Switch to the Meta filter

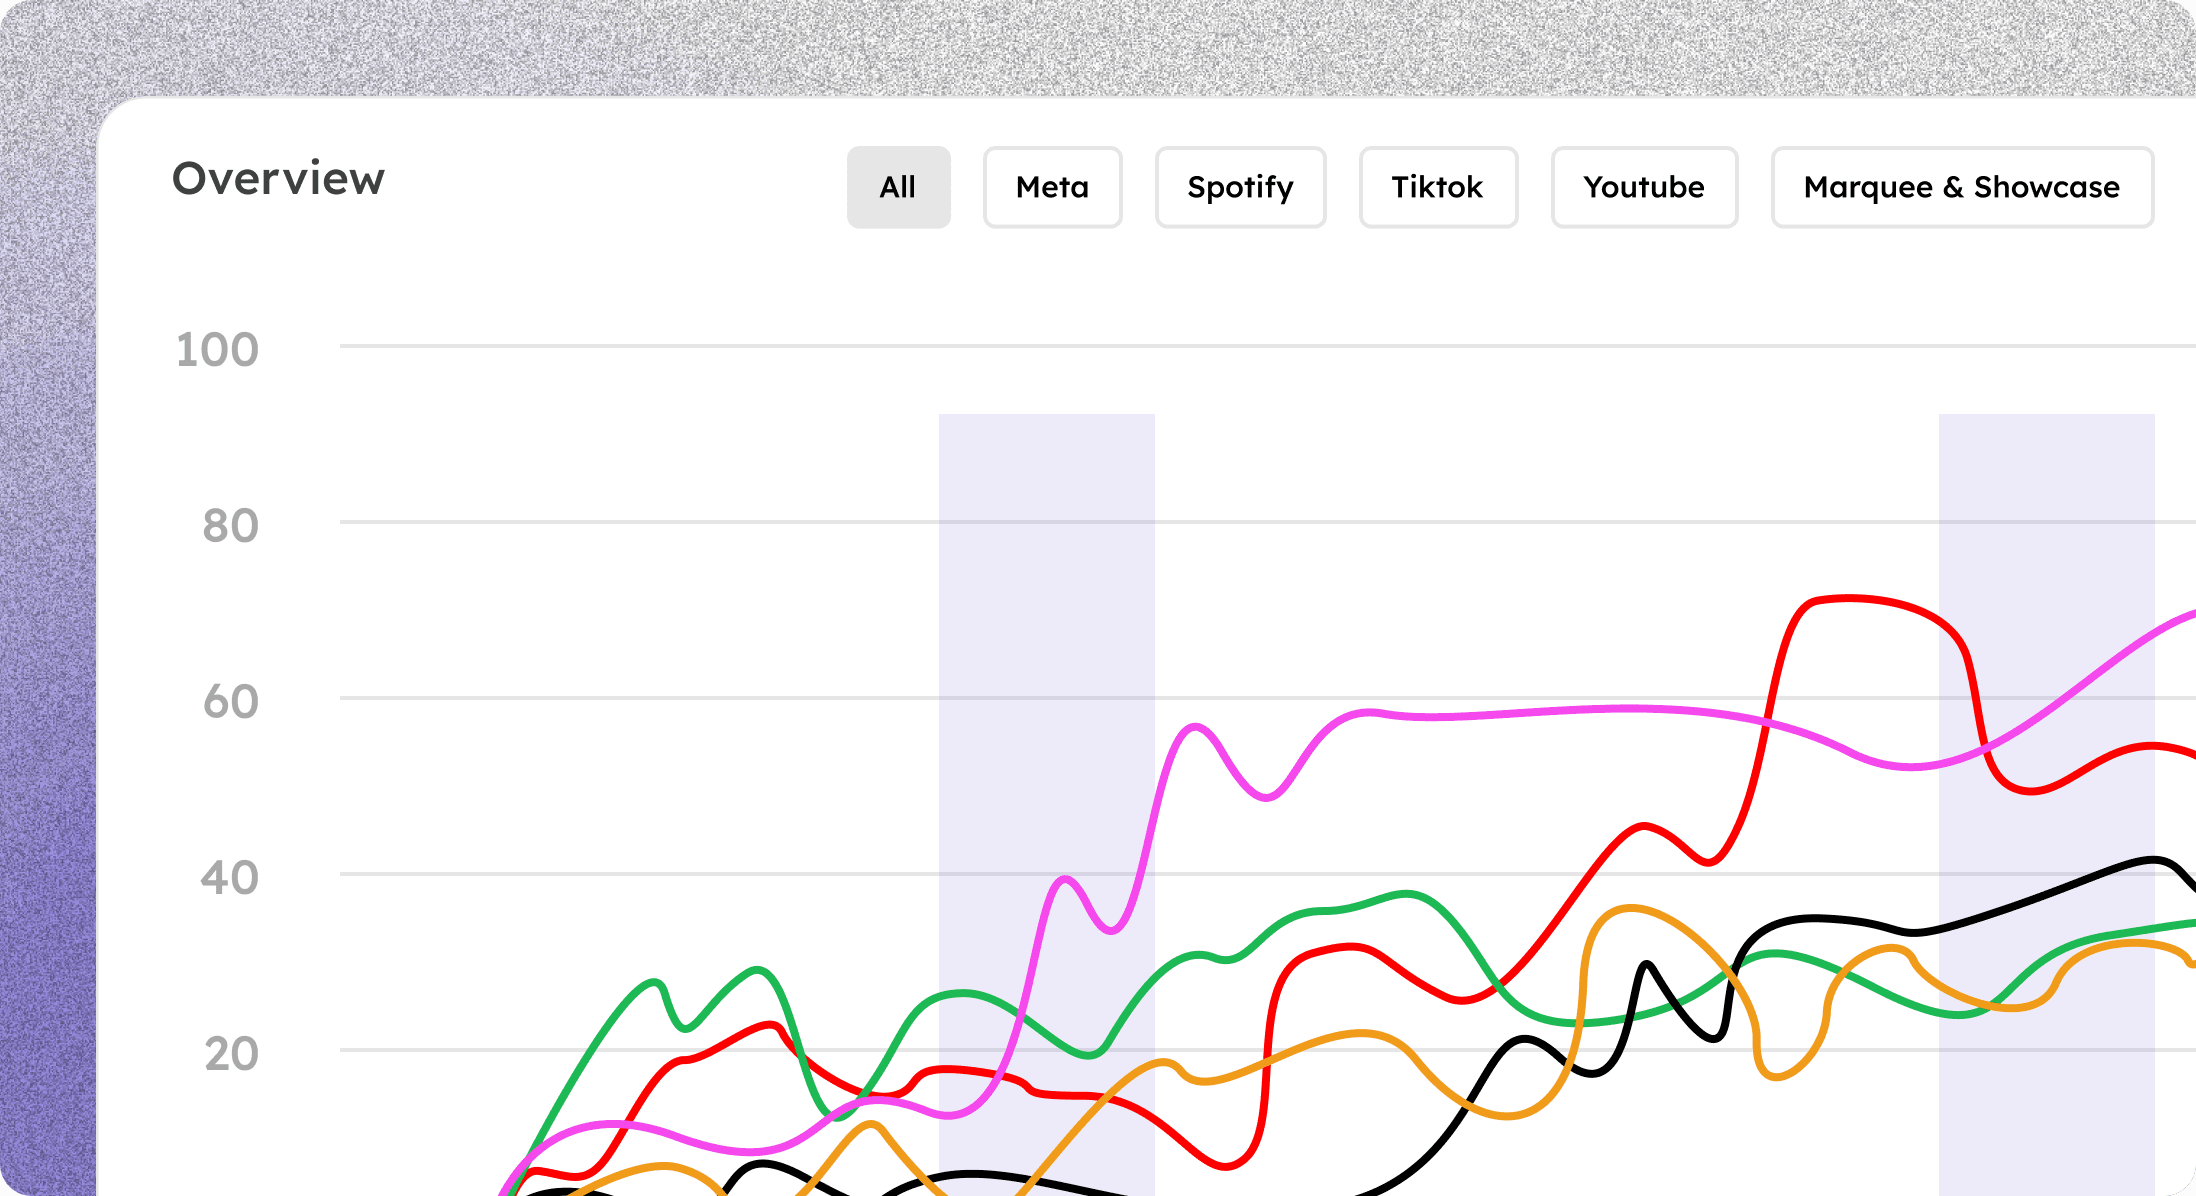tap(1052, 187)
